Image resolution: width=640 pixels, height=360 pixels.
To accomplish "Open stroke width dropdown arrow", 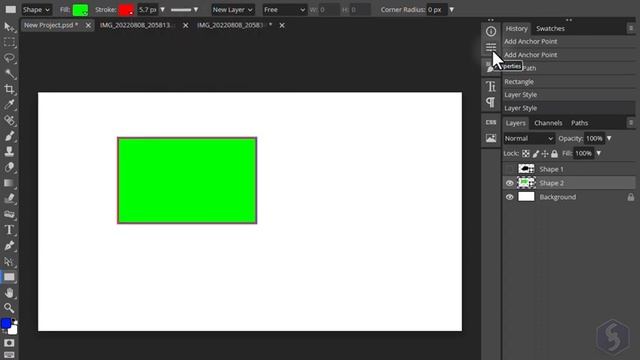I will (x=162, y=9).
